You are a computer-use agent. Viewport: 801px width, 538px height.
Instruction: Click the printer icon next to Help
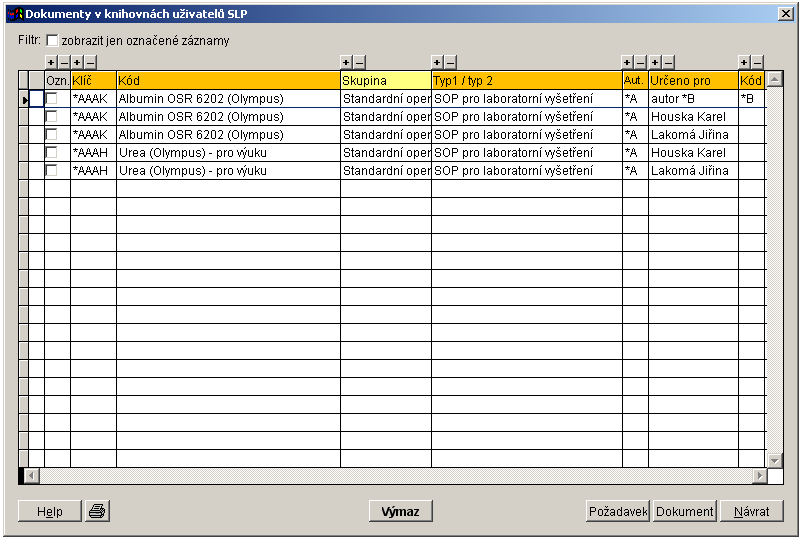[97, 511]
